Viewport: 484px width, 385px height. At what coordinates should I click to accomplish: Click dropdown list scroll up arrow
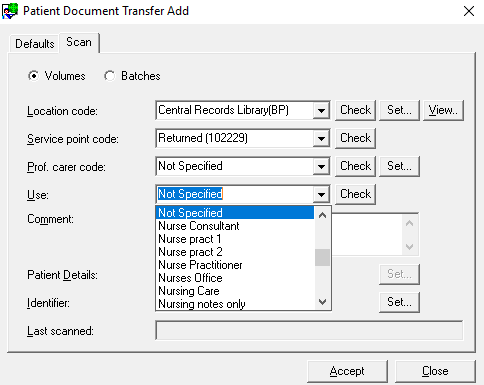coord(322,215)
